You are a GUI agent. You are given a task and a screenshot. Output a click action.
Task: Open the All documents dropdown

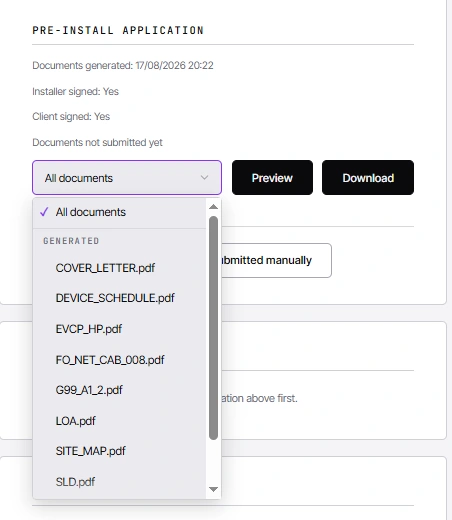click(x=127, y=177)
